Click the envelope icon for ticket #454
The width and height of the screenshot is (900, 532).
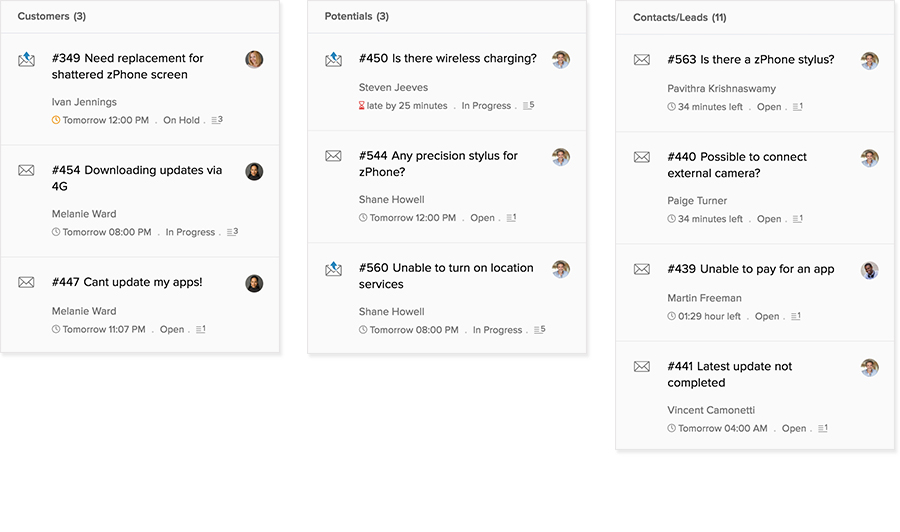(26, 170)
